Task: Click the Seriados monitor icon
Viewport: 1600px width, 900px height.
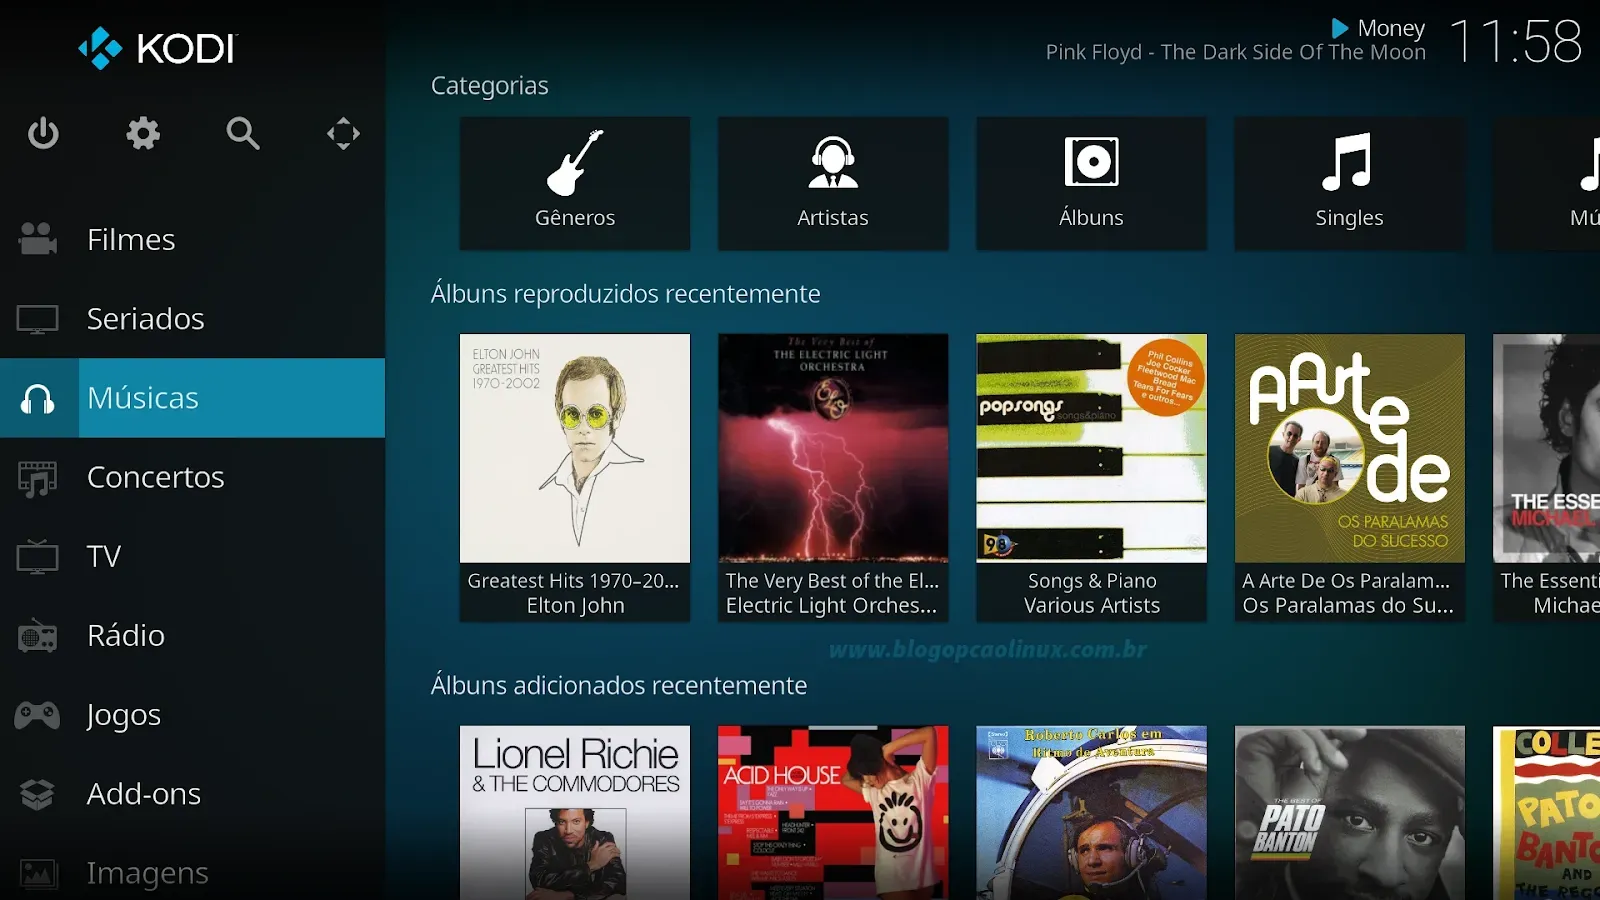Action: point(38,319)
